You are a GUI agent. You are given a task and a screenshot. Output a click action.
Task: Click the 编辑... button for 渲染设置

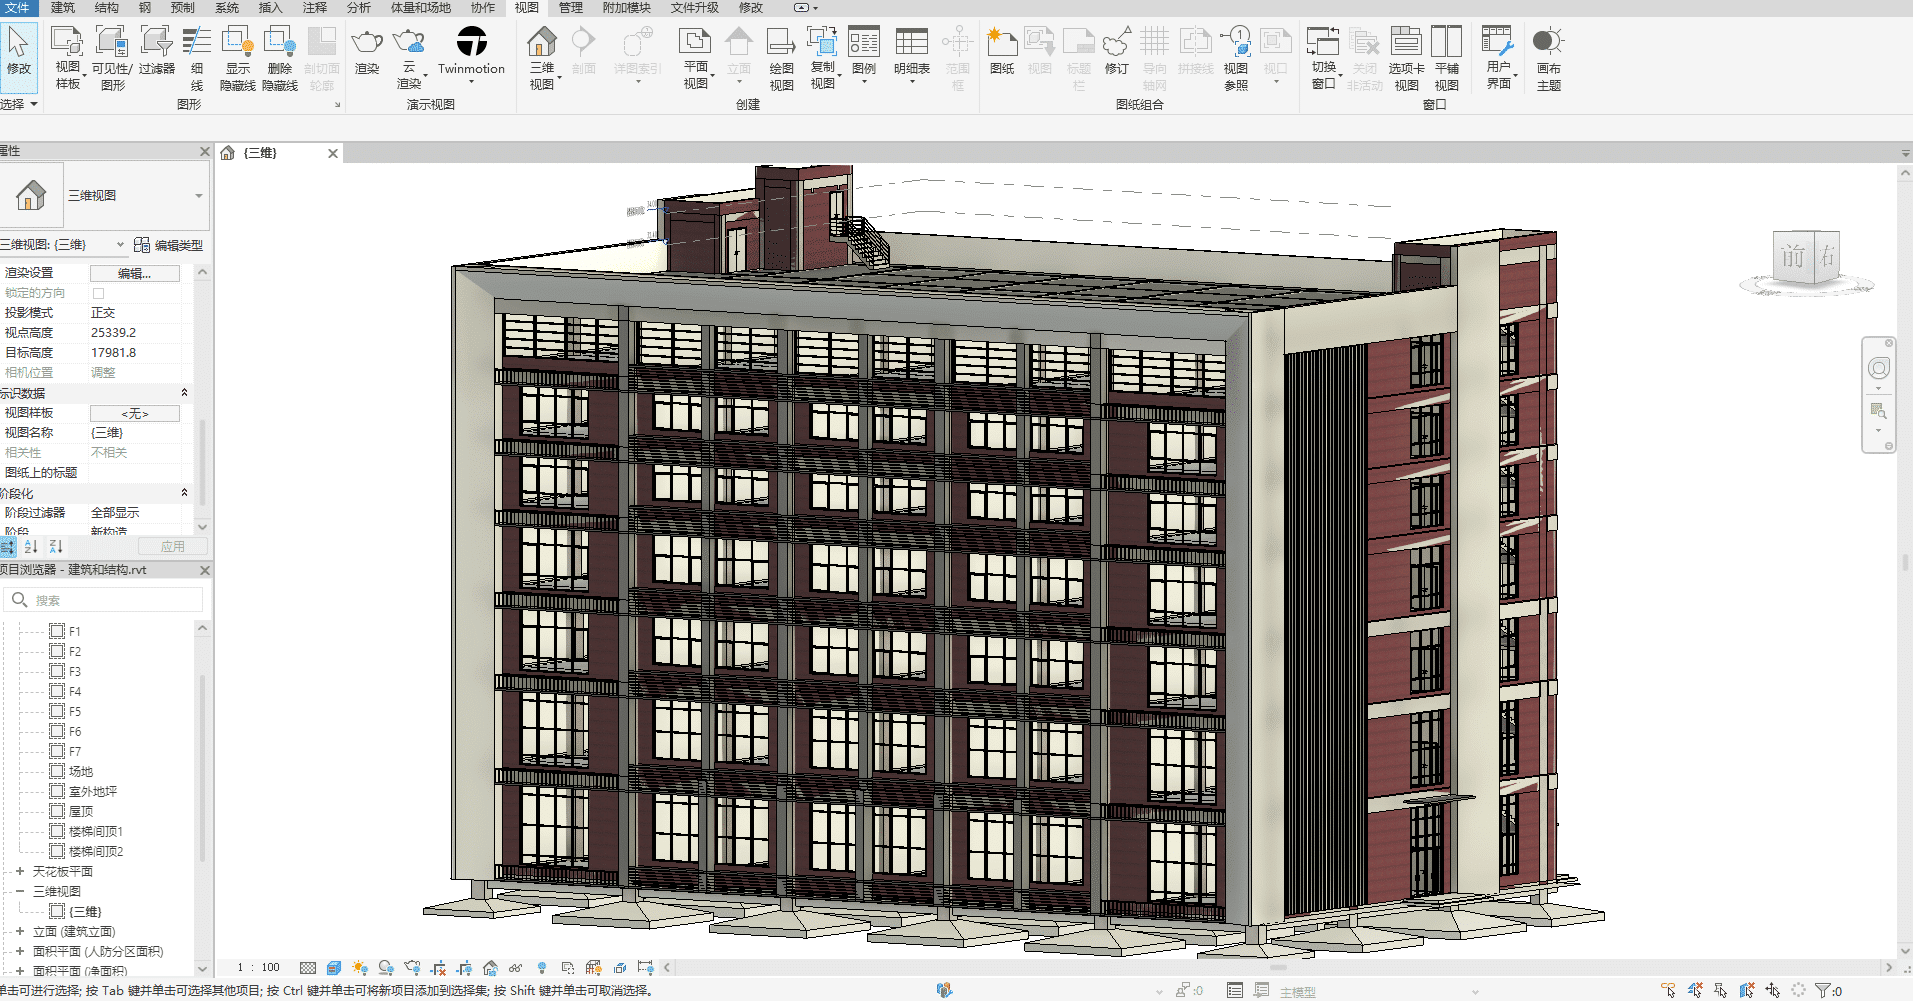pos(134,273)
